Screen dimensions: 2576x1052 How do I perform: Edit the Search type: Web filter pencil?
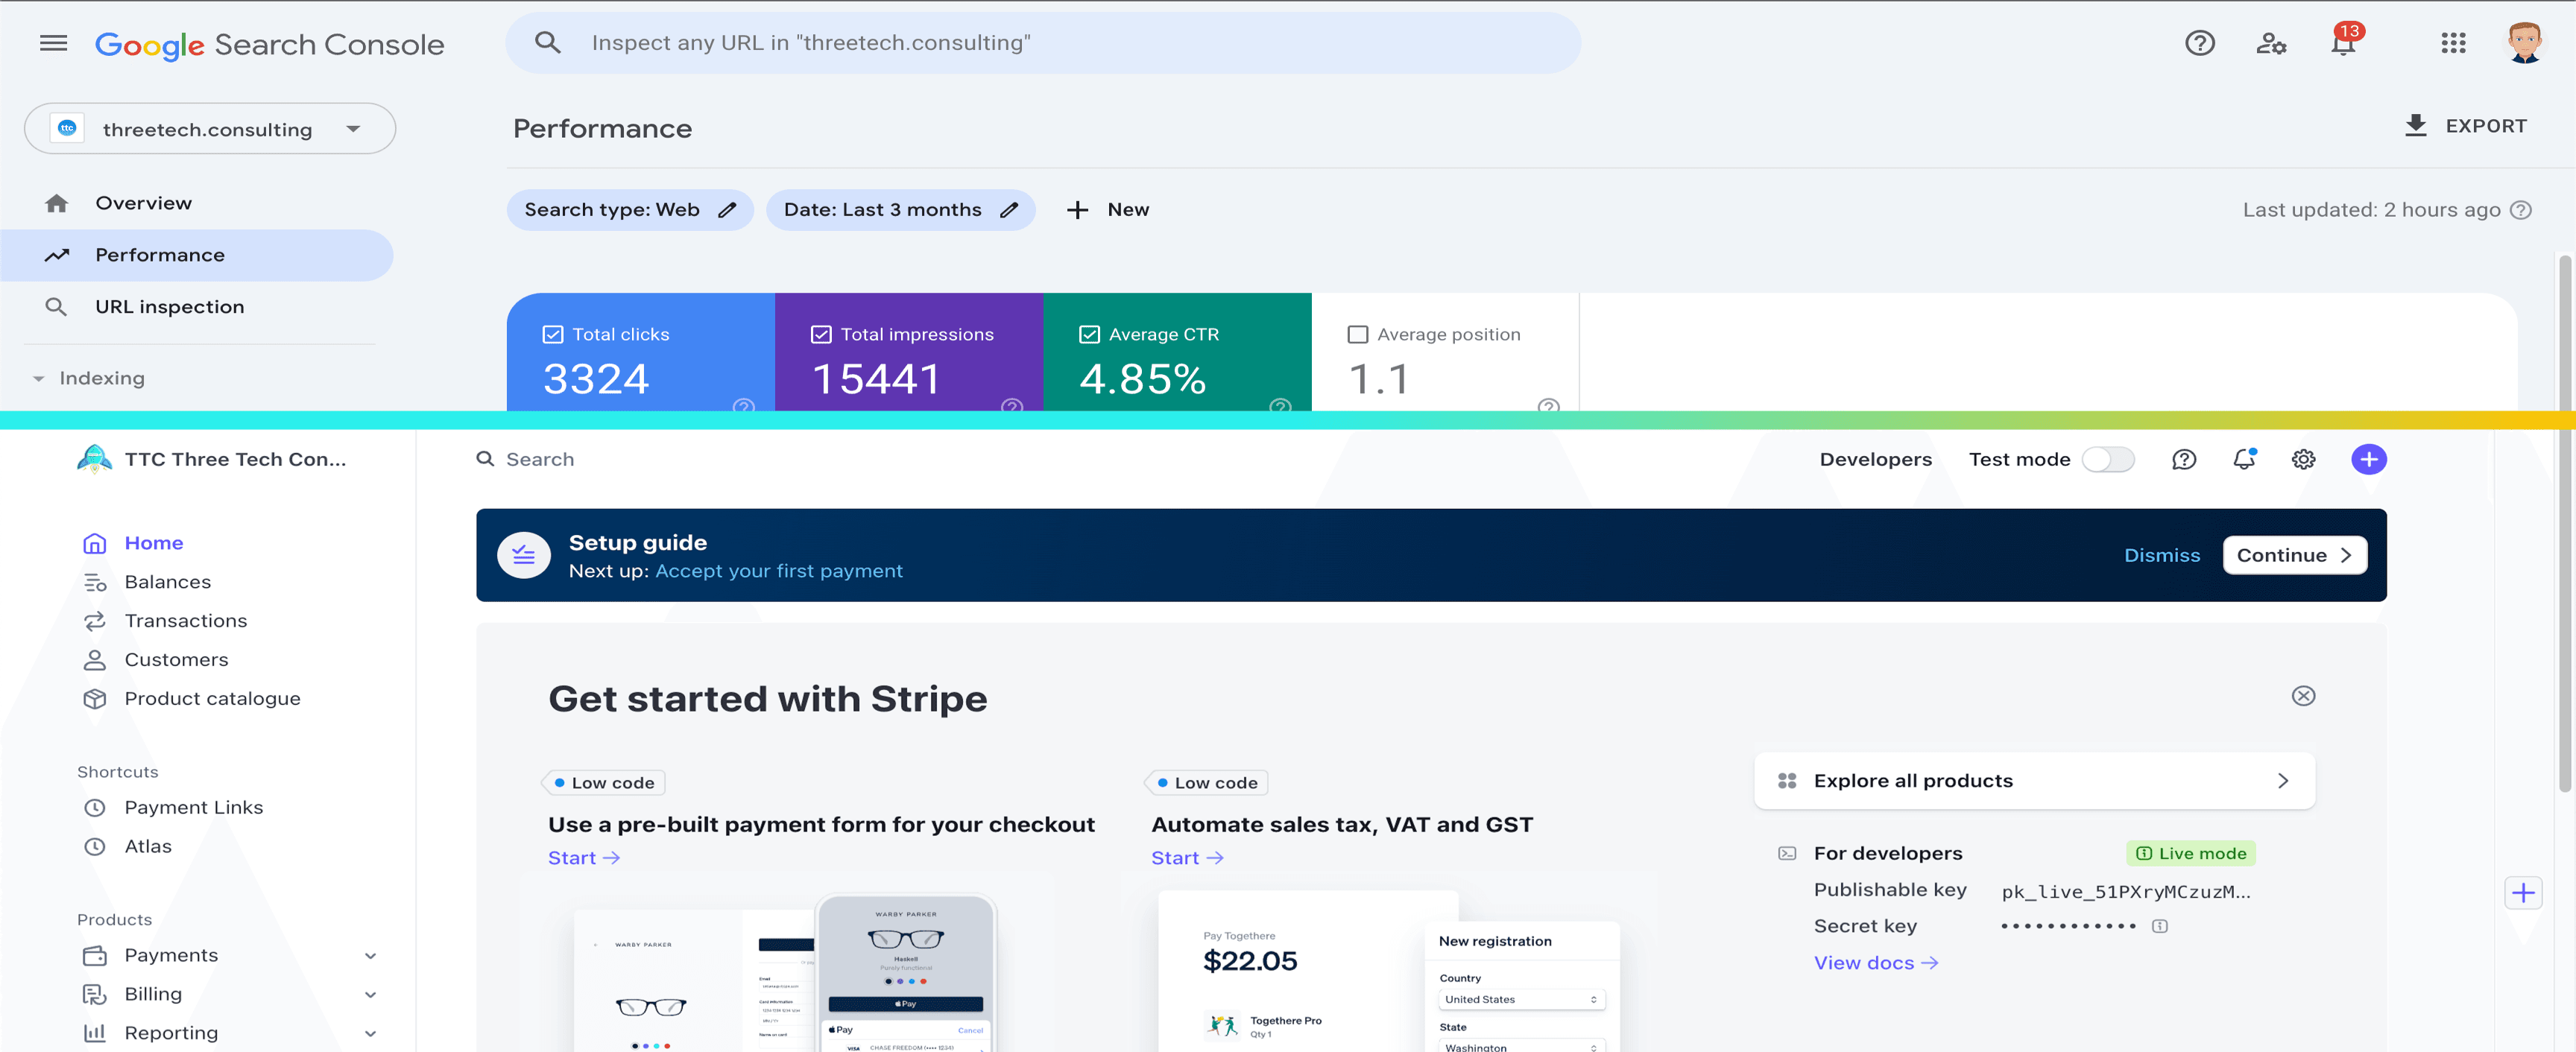tap(727, 210)
